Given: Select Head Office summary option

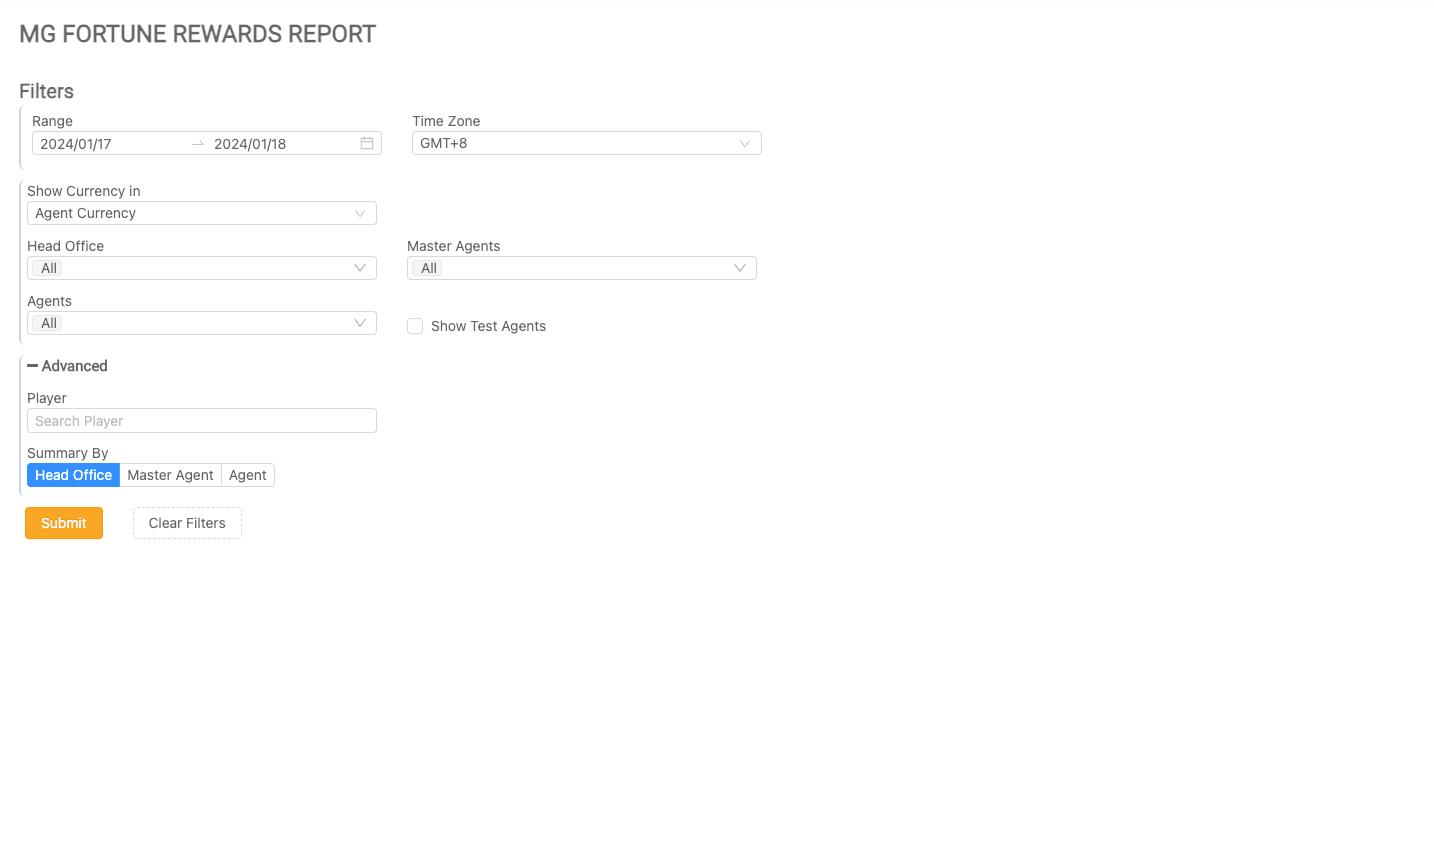Looking at the screenshot, I should pos(73,475).
